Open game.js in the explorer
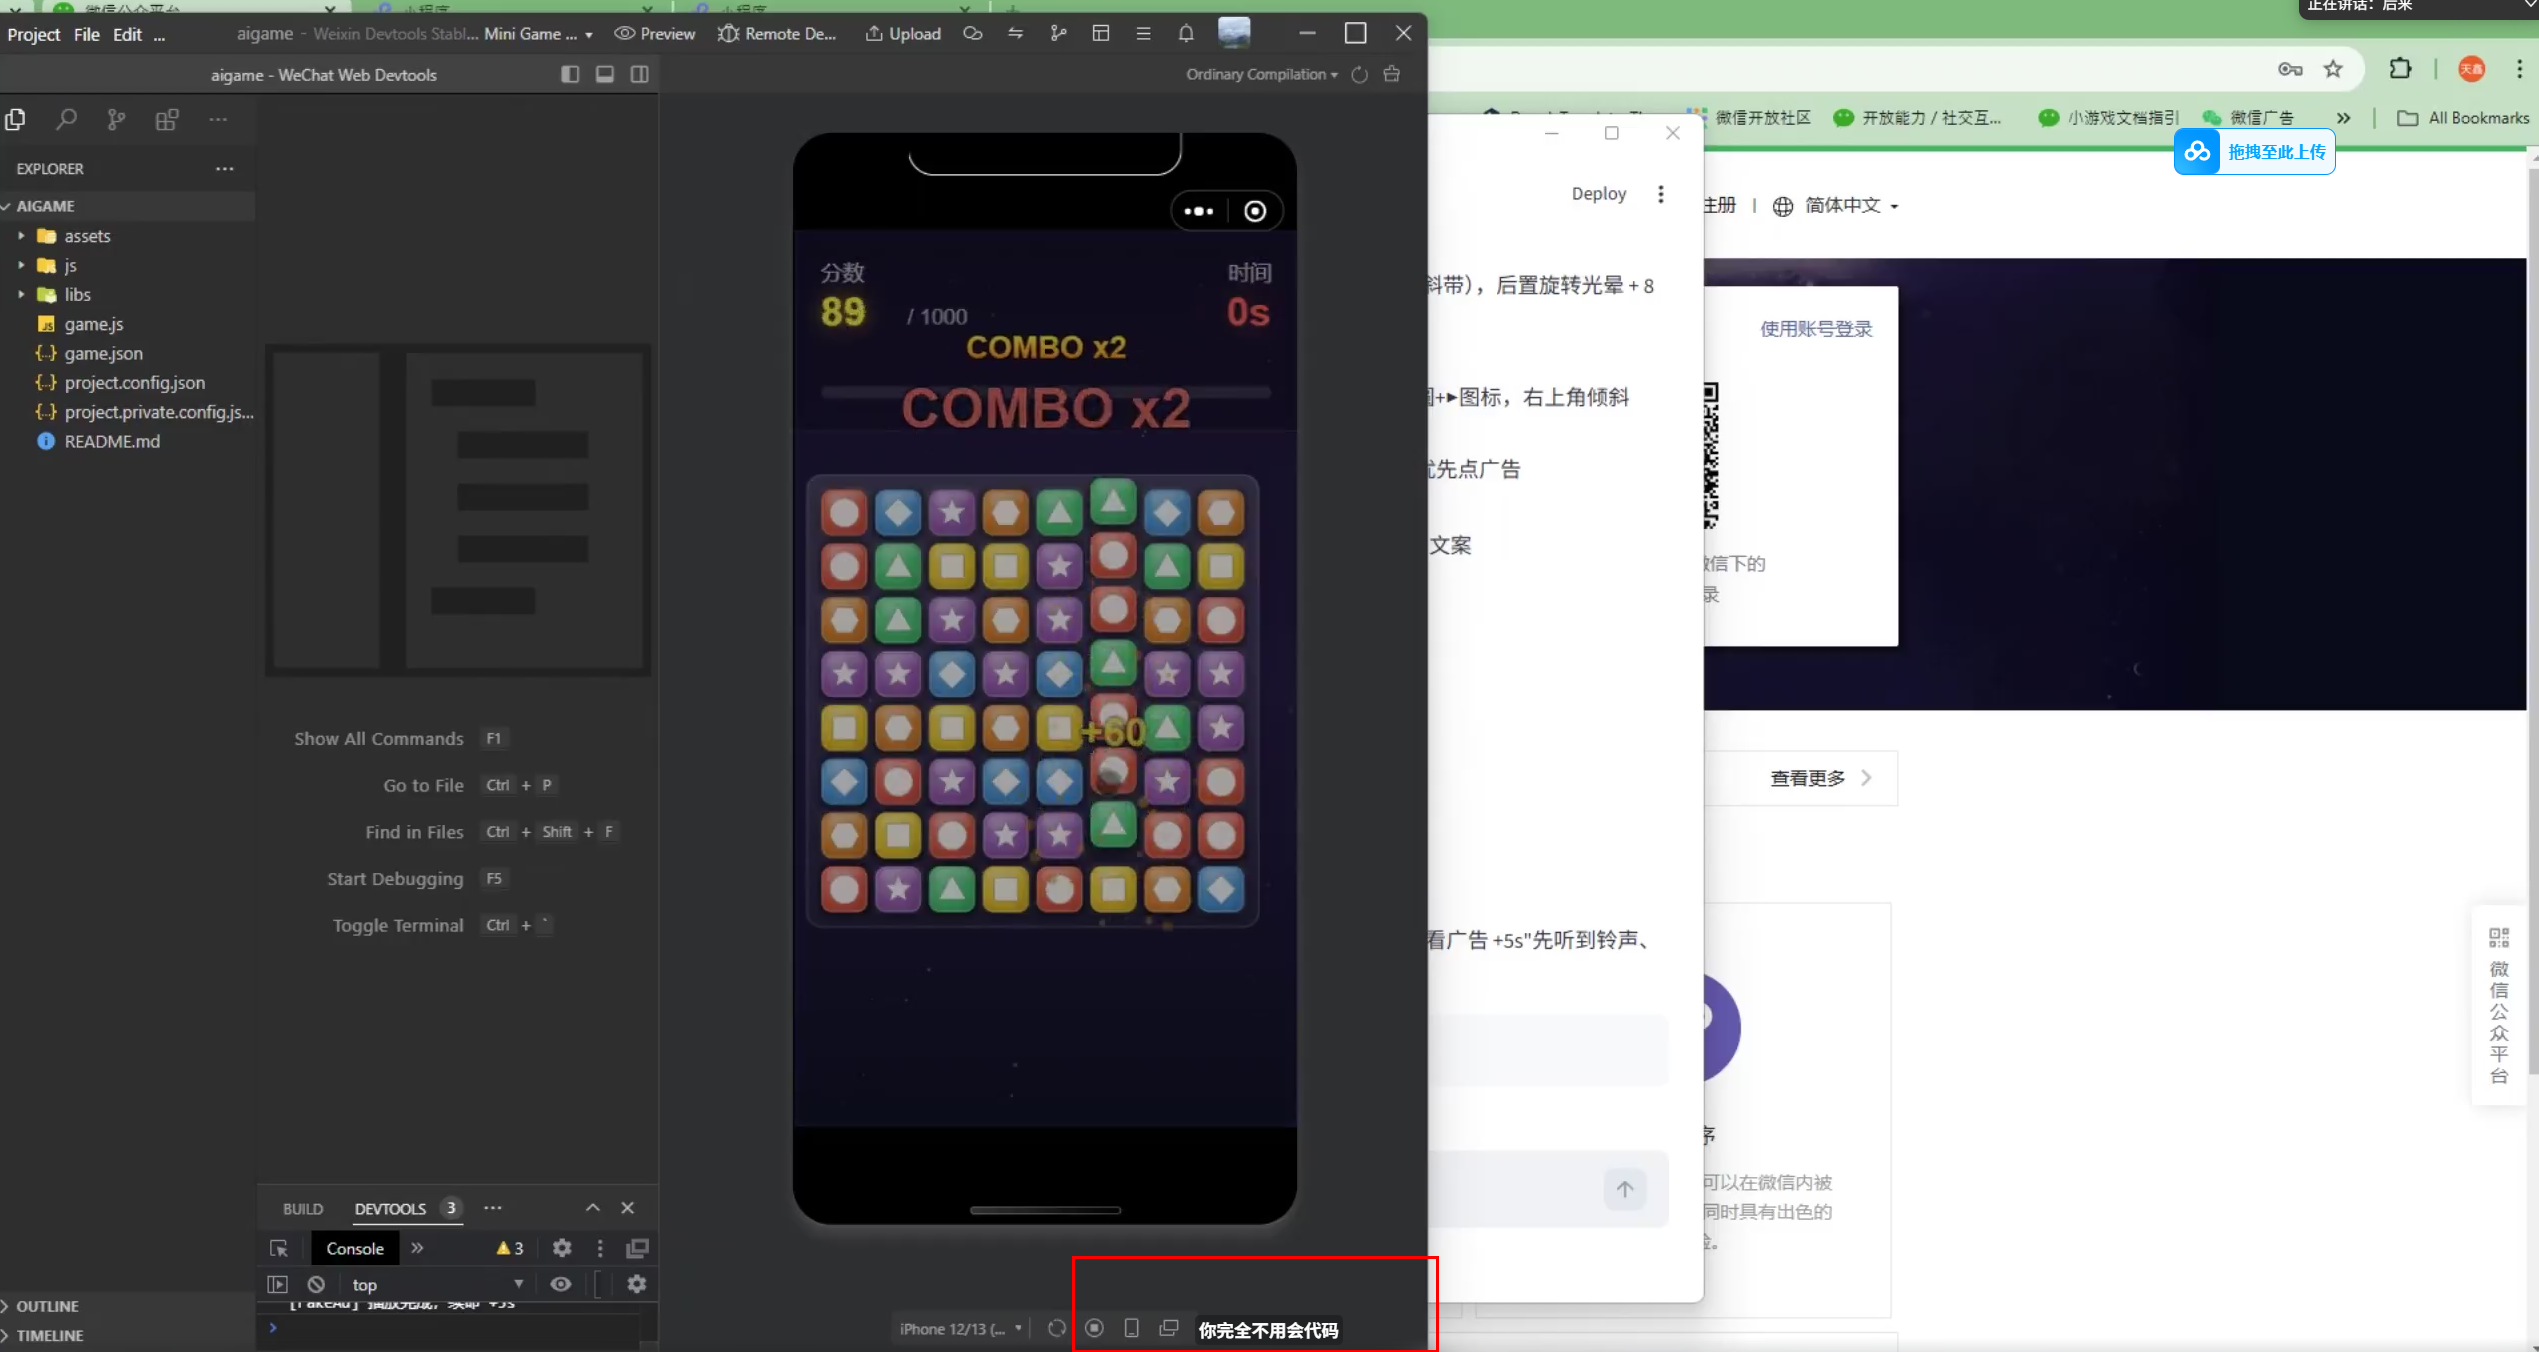Viewport: 2539px width, 1352px height. click(94, 324)
